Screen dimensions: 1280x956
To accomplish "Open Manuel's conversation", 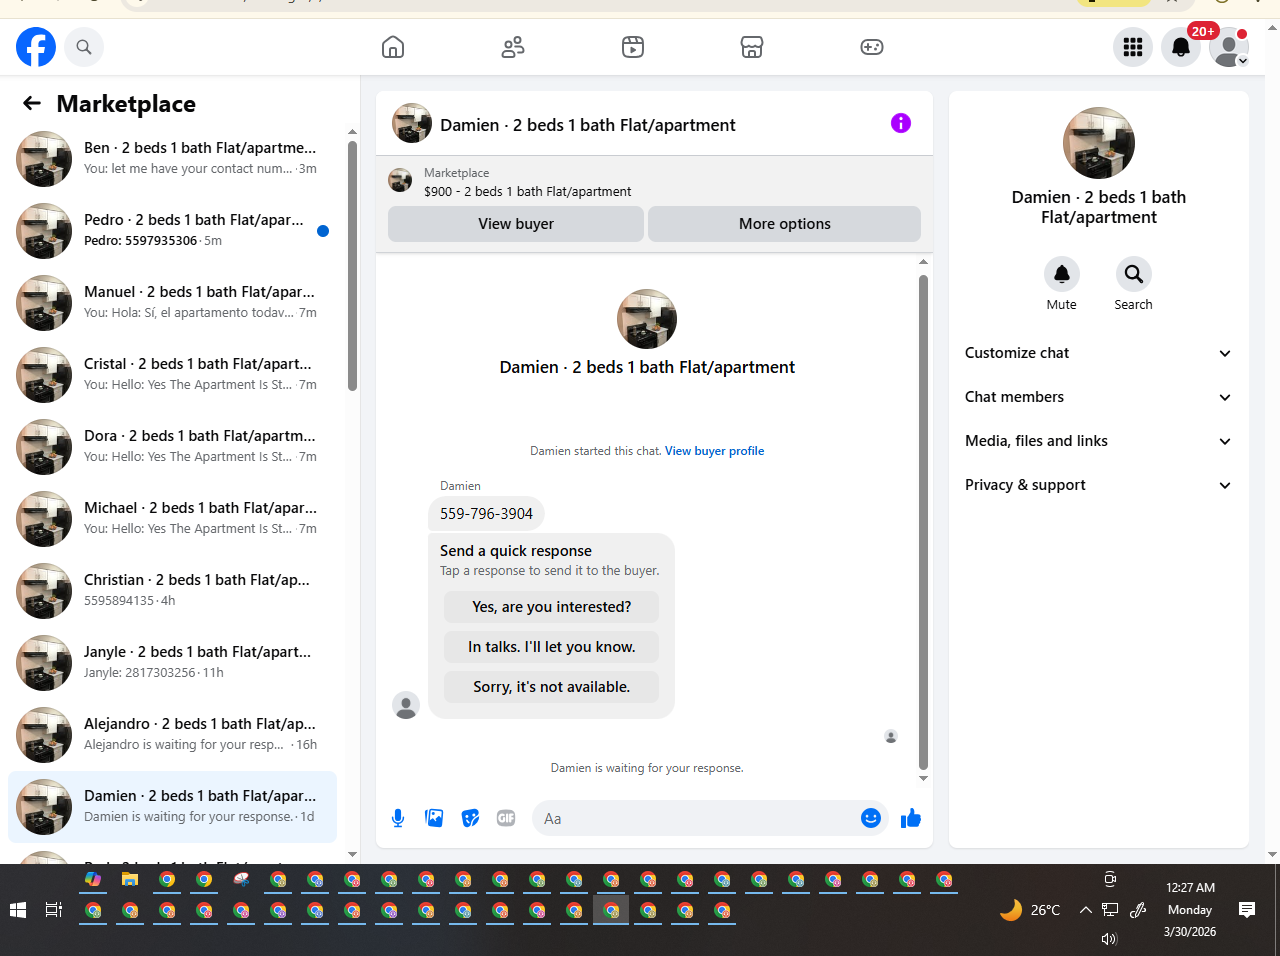I will (173, 303).
